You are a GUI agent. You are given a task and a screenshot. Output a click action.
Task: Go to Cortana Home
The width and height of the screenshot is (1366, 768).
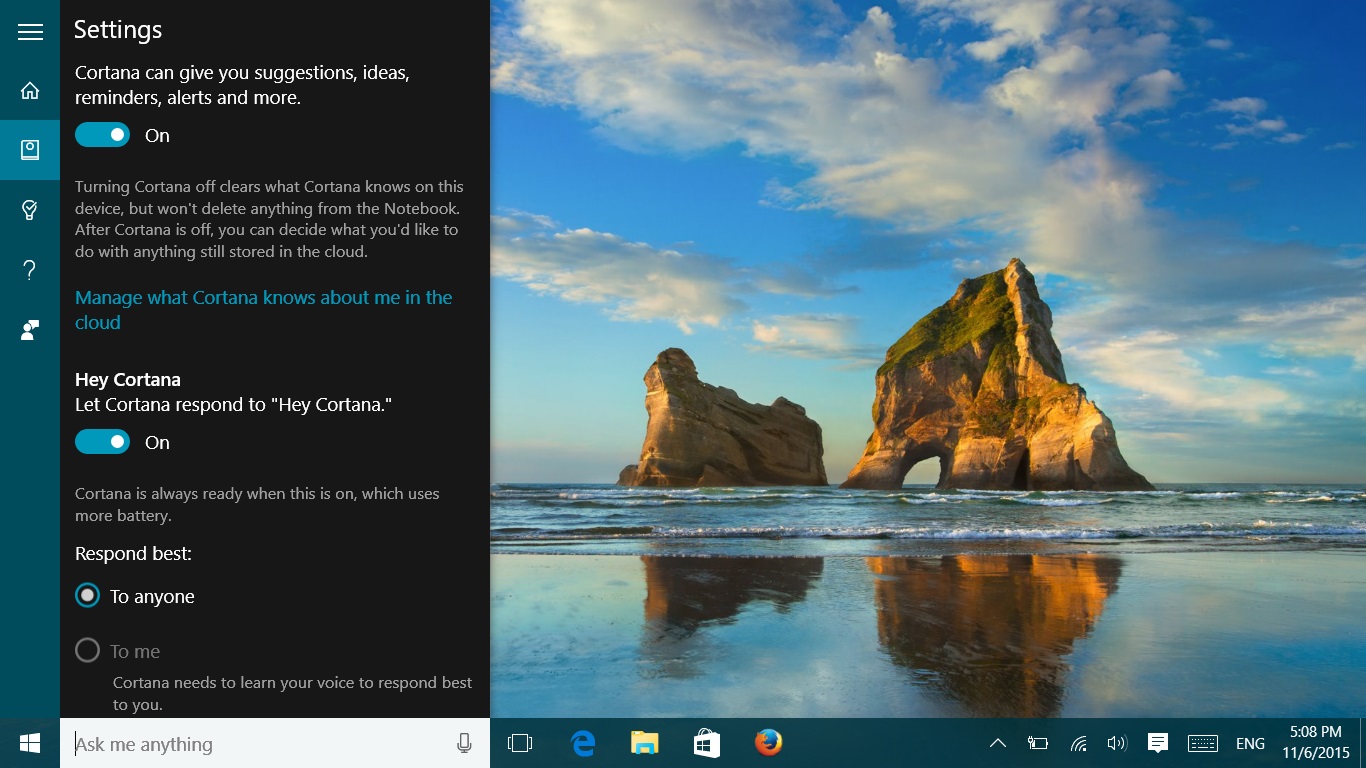tap(30, 91)
